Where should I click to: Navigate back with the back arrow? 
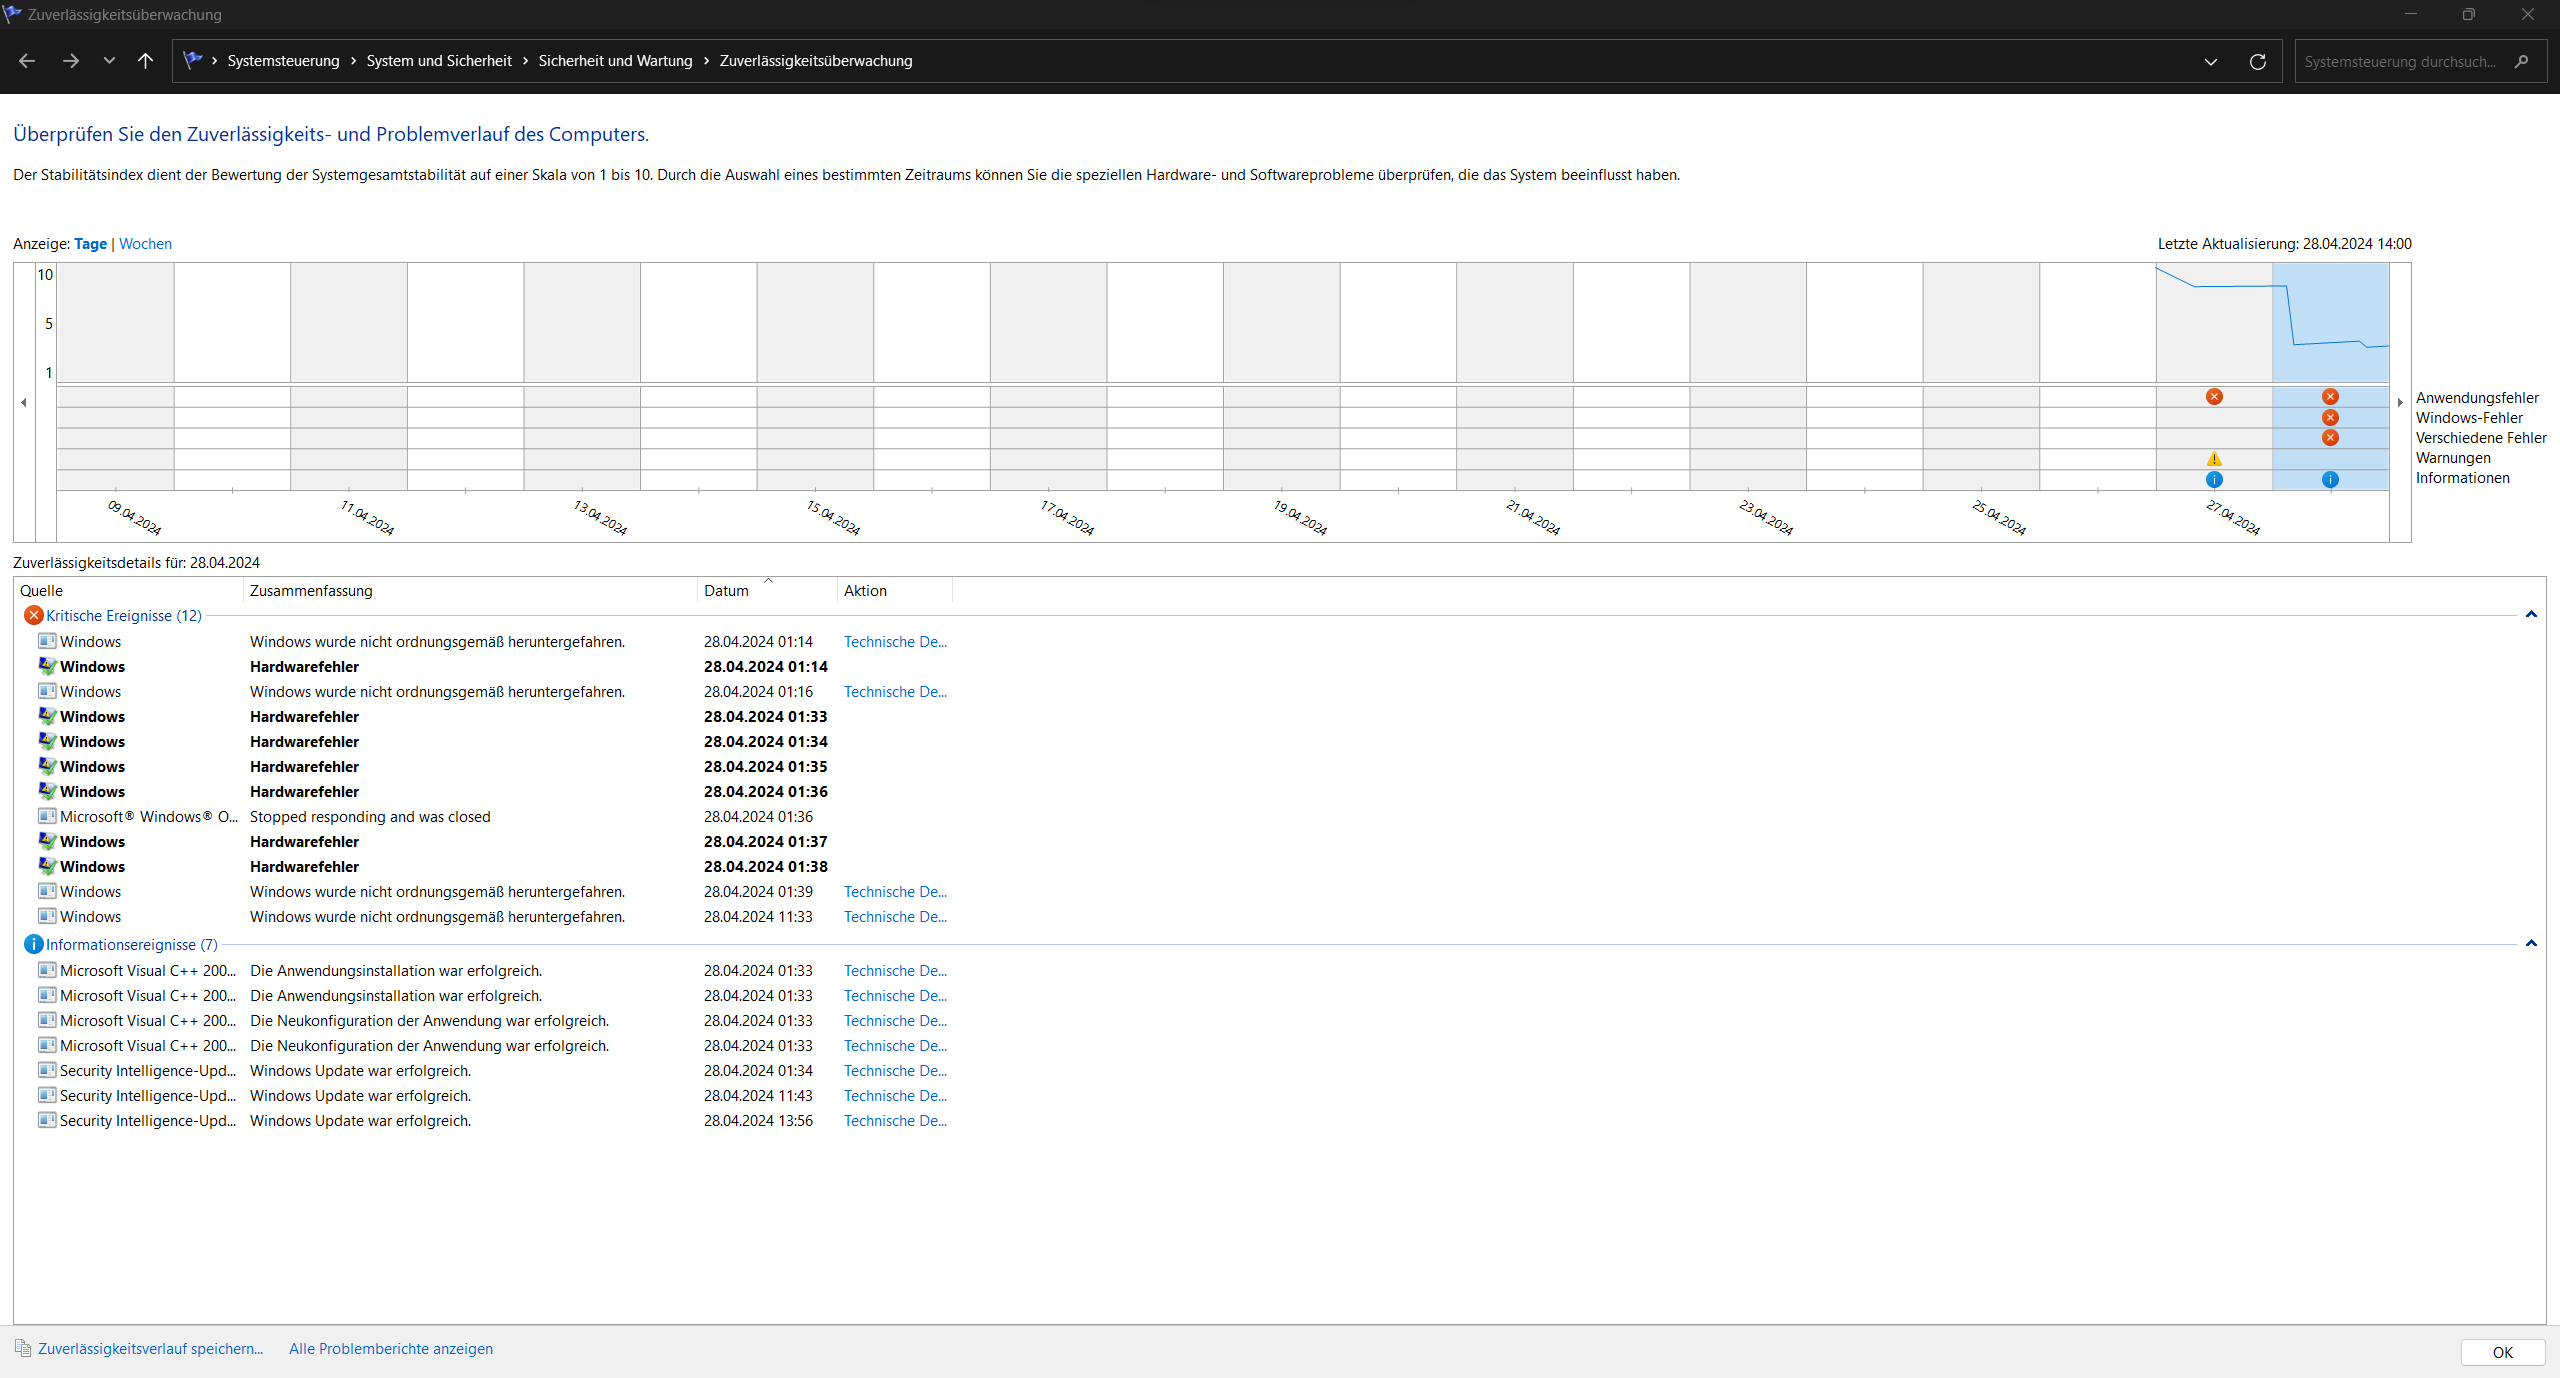tap(27, 61)
